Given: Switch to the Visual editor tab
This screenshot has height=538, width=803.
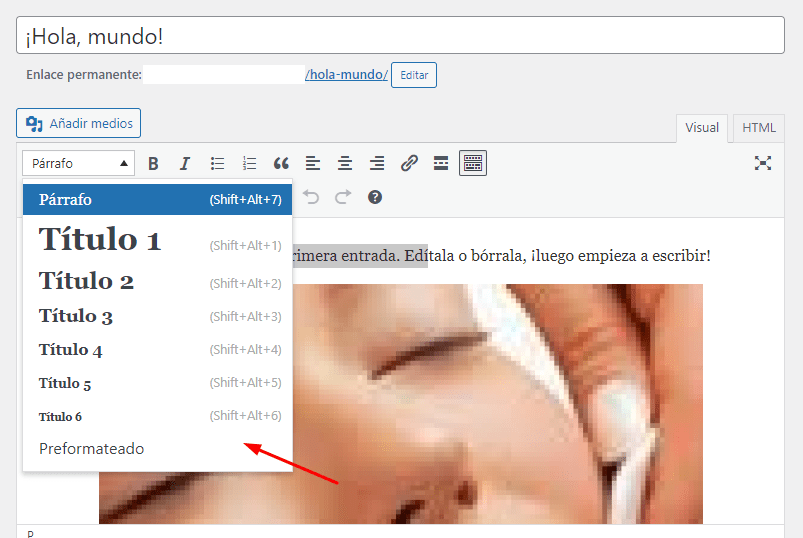Looking at the screenshot, I should pyautogui.click(x=702, y=128).
